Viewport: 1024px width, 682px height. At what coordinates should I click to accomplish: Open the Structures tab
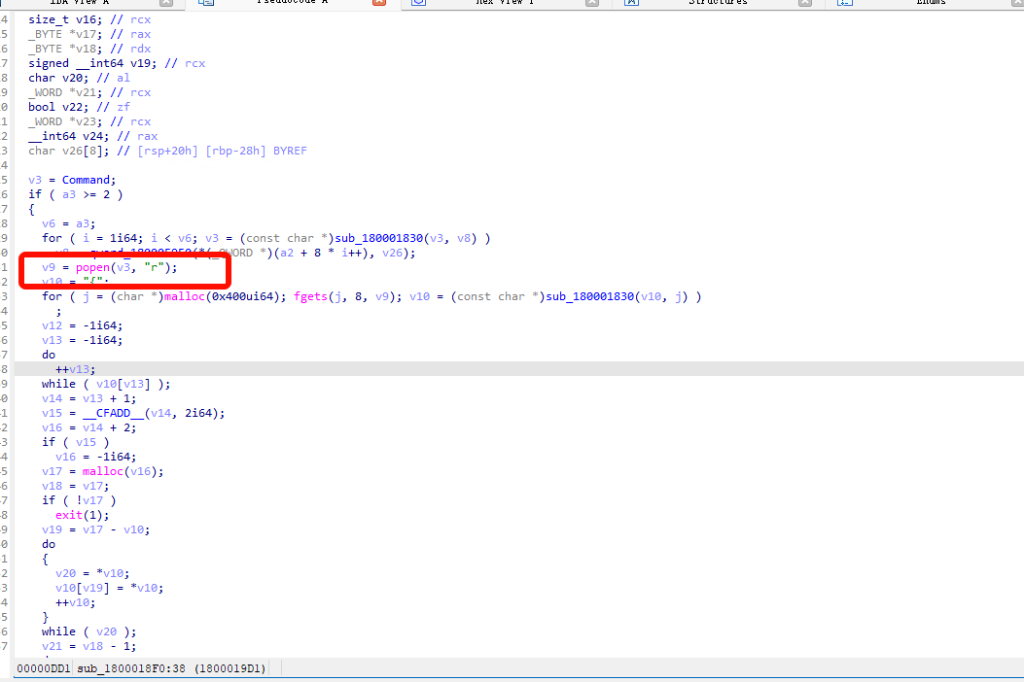click(717, 3)
